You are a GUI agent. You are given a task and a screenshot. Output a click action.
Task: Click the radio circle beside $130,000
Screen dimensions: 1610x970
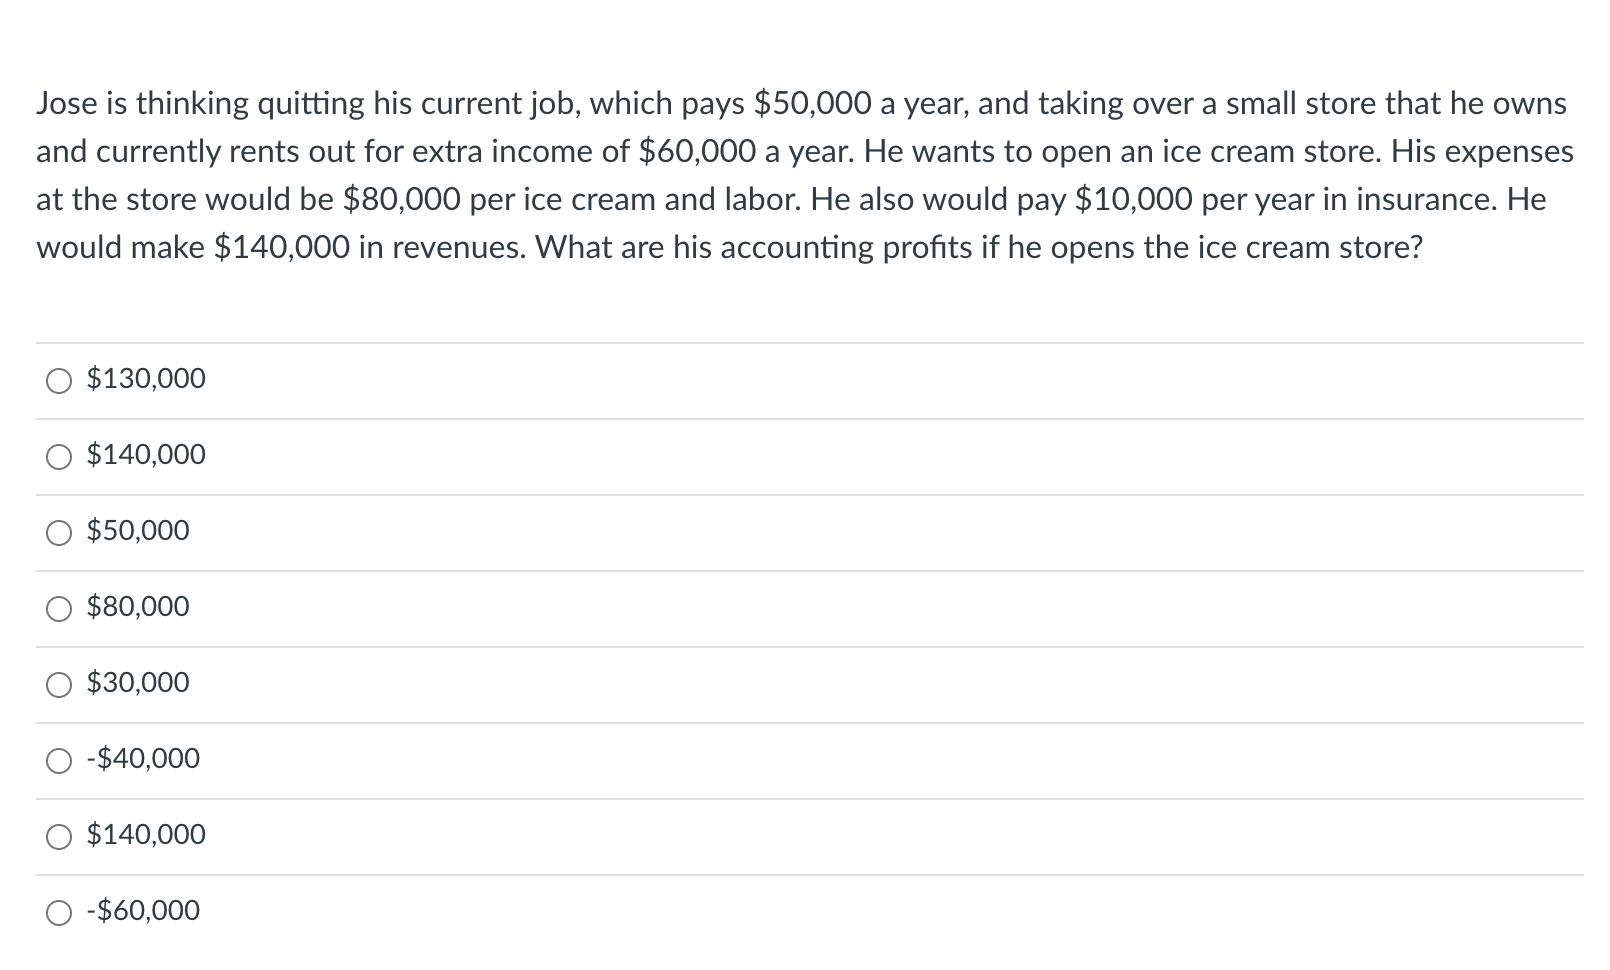pos(60,380)
